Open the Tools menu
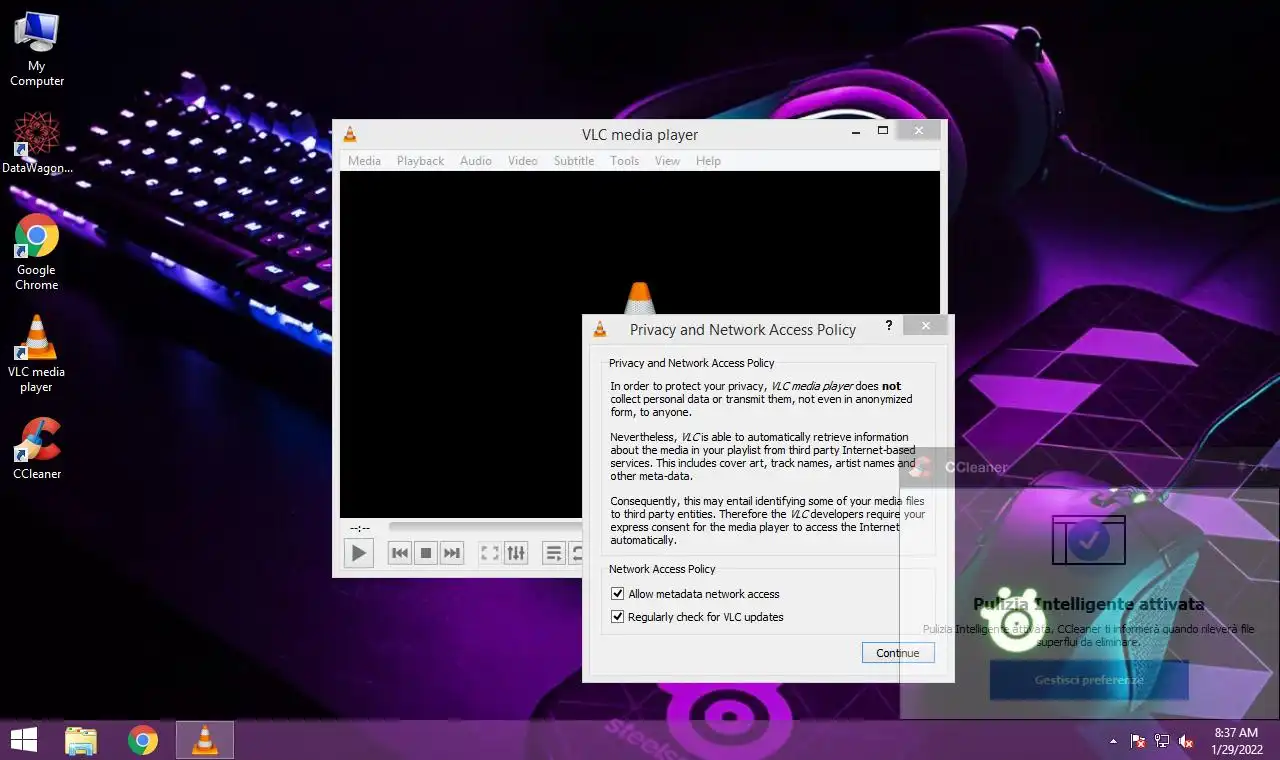 625,161
